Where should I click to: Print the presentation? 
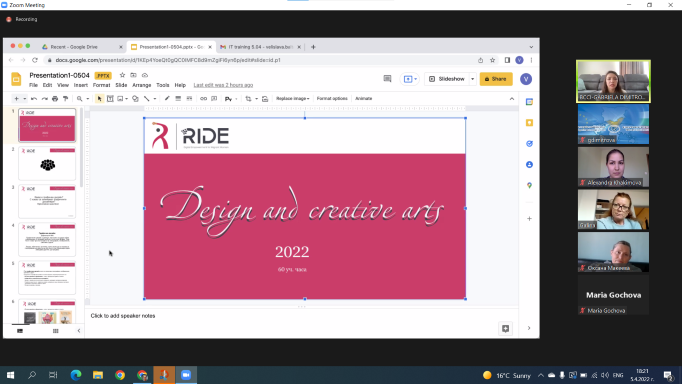(55, 99)
